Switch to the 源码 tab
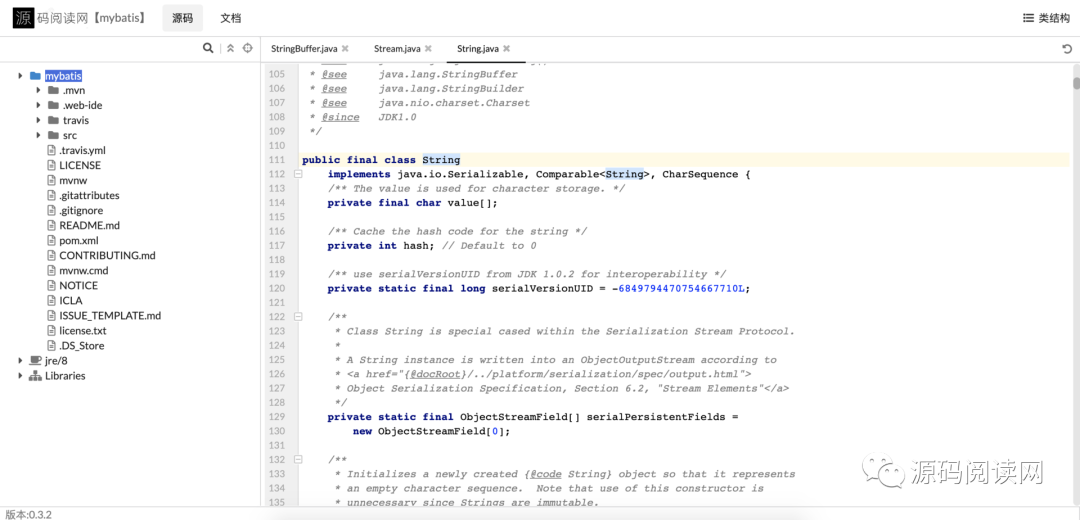 click(183, 18)
